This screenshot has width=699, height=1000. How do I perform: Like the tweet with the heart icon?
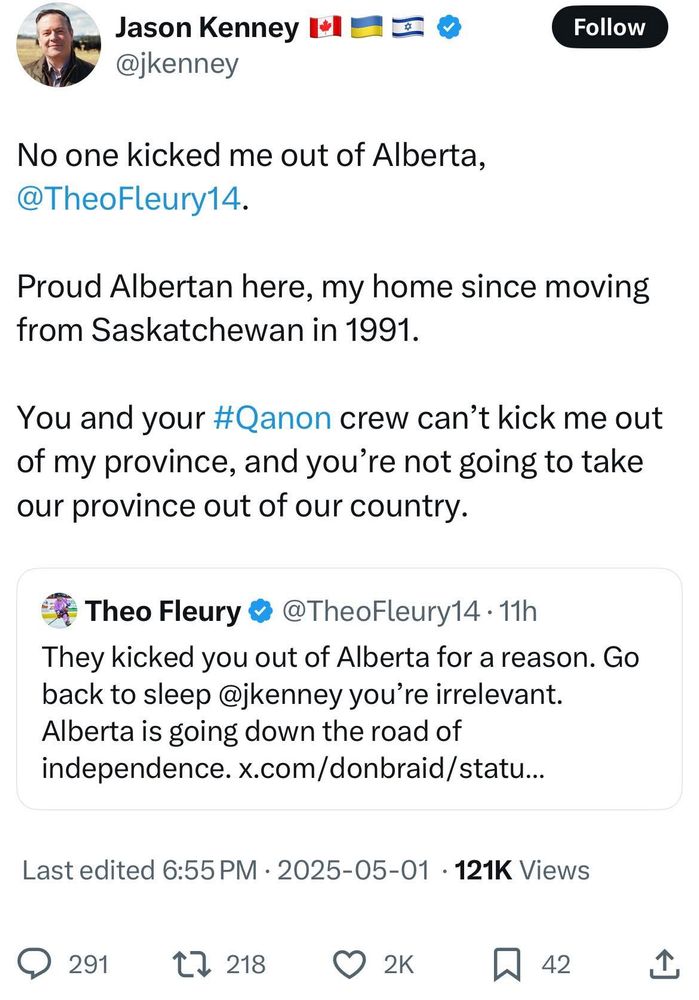tap(350, 964)
